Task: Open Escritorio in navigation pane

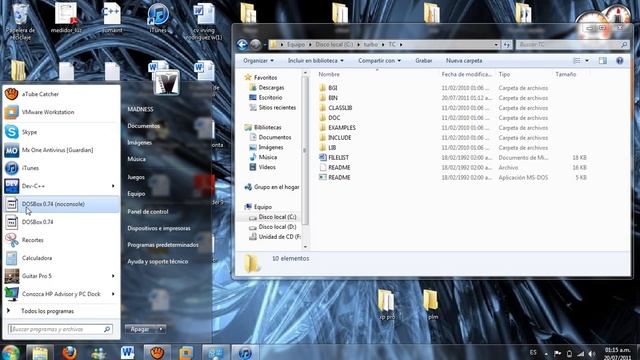Action: pyautogui.click(x=270, y=98)
